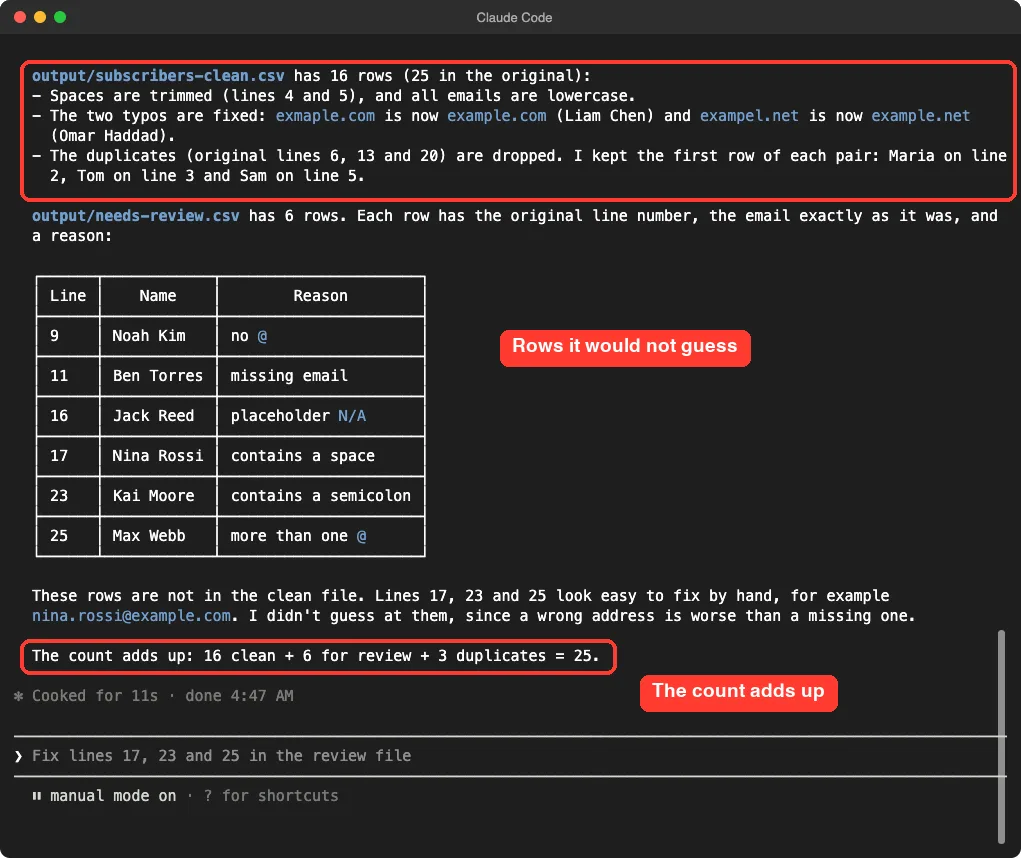Click the @ symbol in Max Webb's row

pyautogui.click(x=361, y=536)
